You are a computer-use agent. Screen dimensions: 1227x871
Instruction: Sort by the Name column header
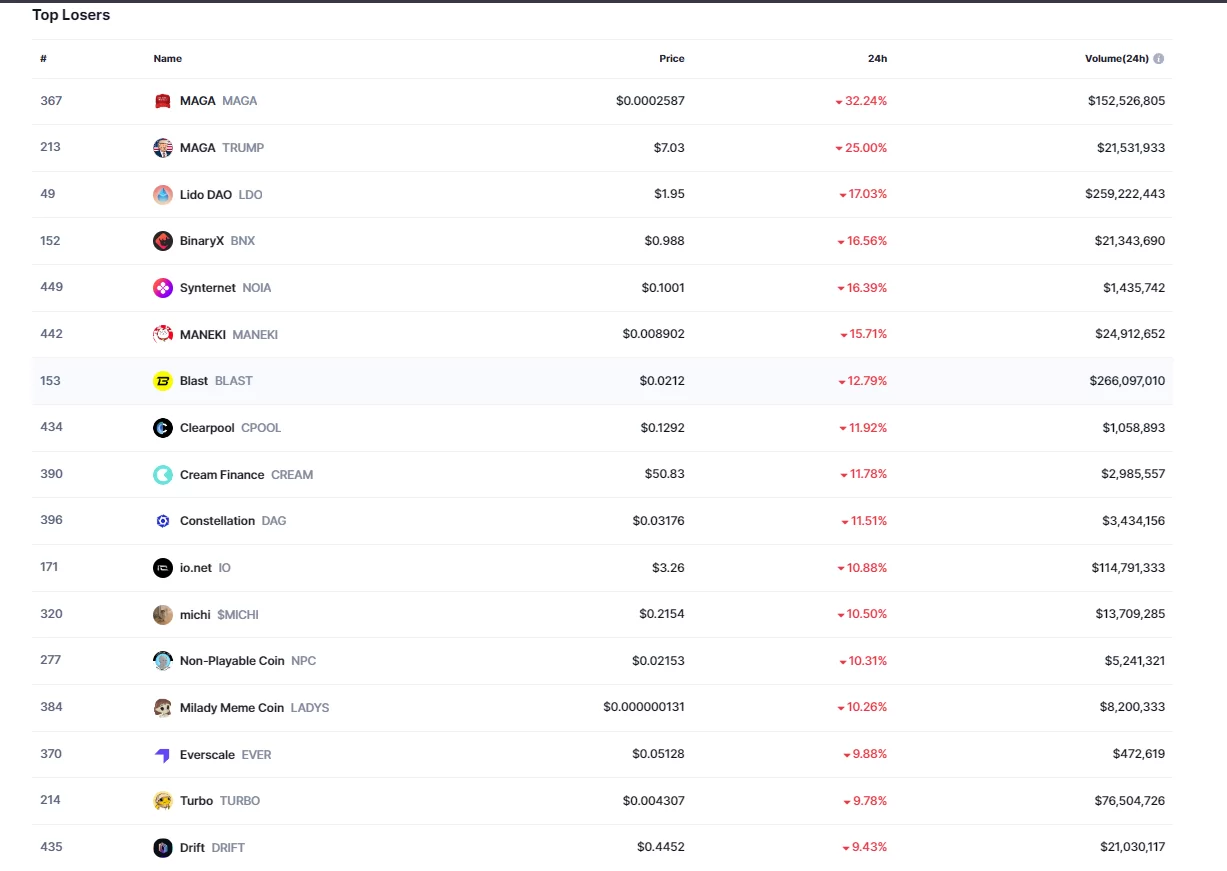(x=168, y=59)
